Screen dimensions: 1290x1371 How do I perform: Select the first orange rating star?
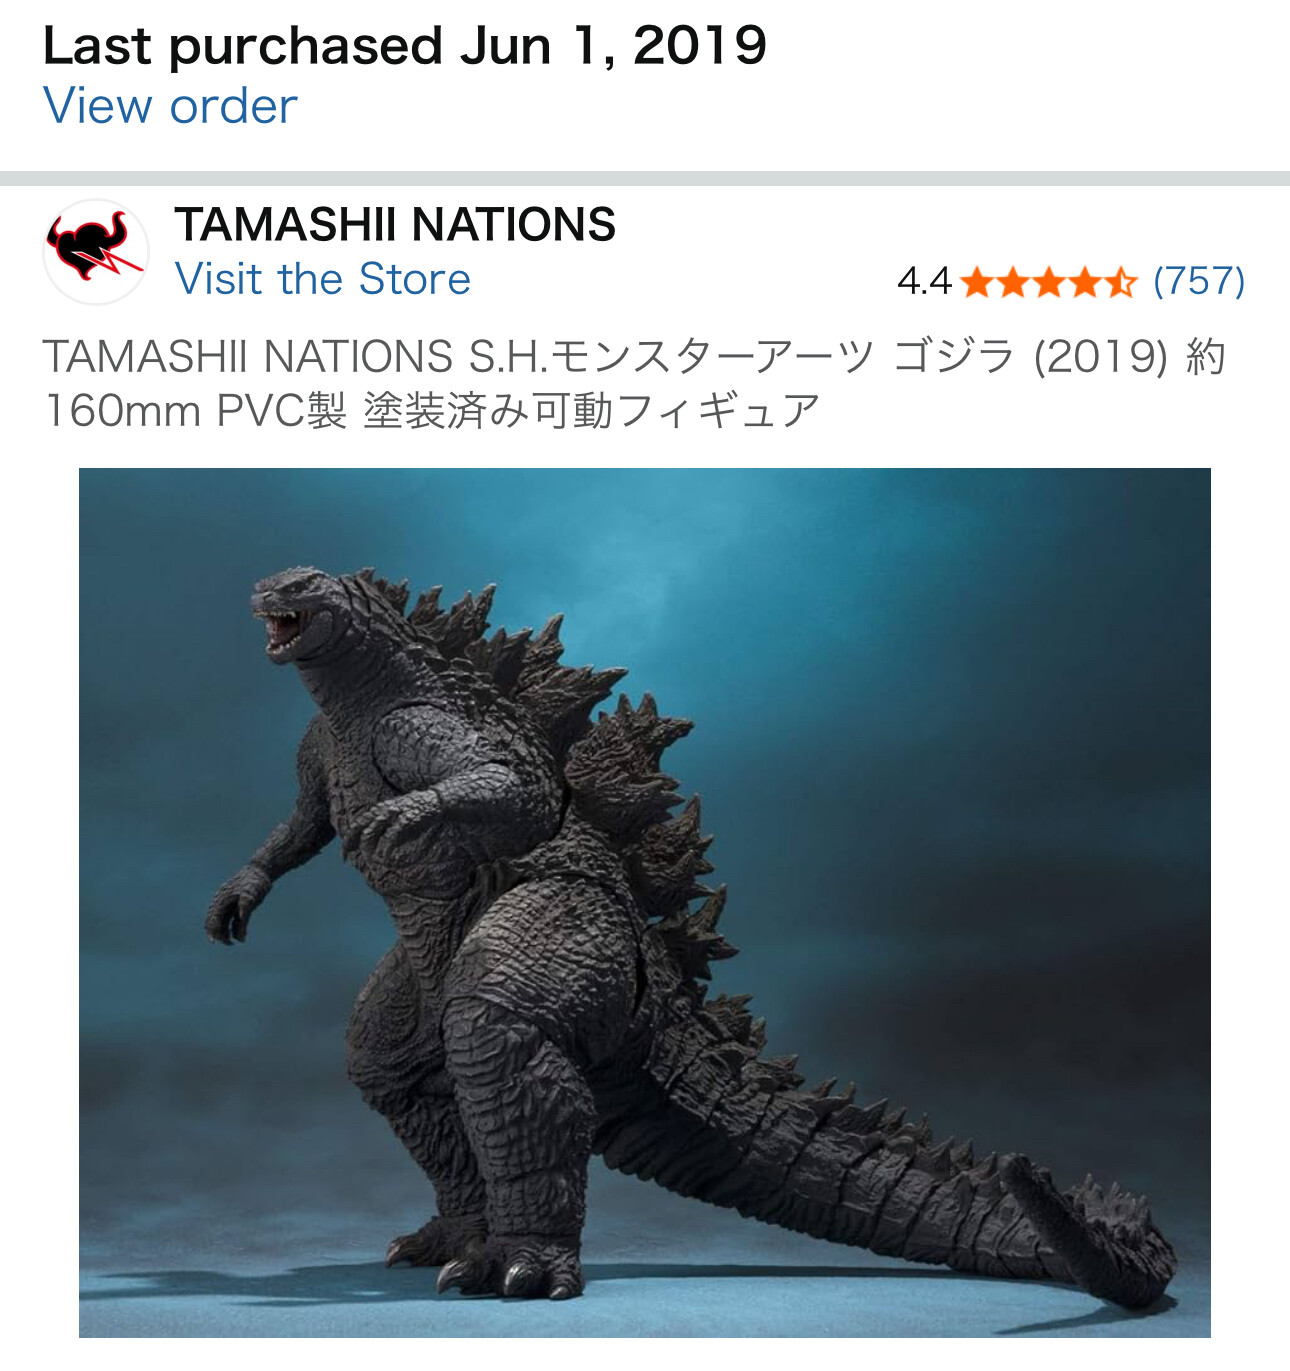tap(977, 282)
